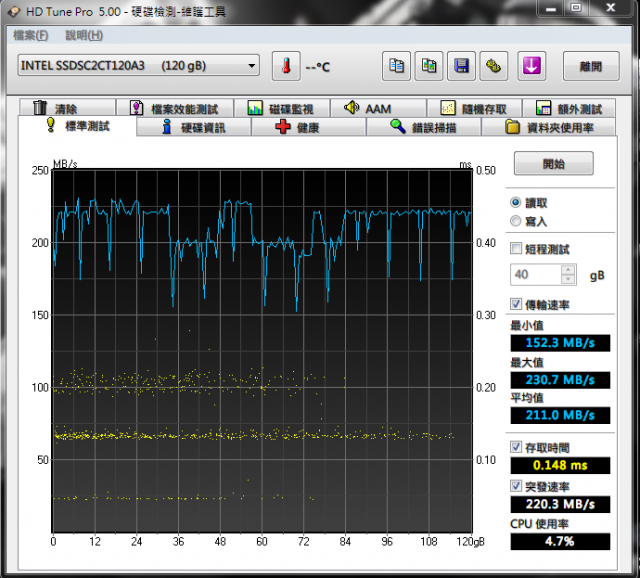The height and width of the screenshot is (578, 640).
Task: Save screenshot floppy disk icon
Action: pos(461,66)
